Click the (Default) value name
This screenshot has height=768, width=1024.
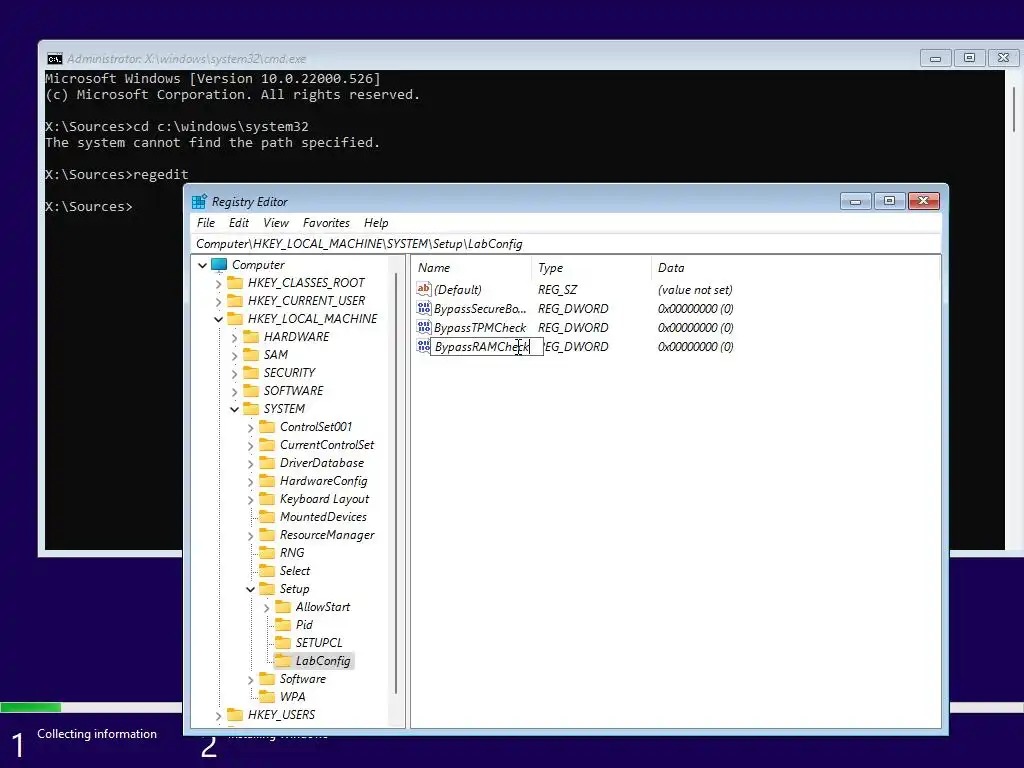pyautogui.click(x=458, y=289)
